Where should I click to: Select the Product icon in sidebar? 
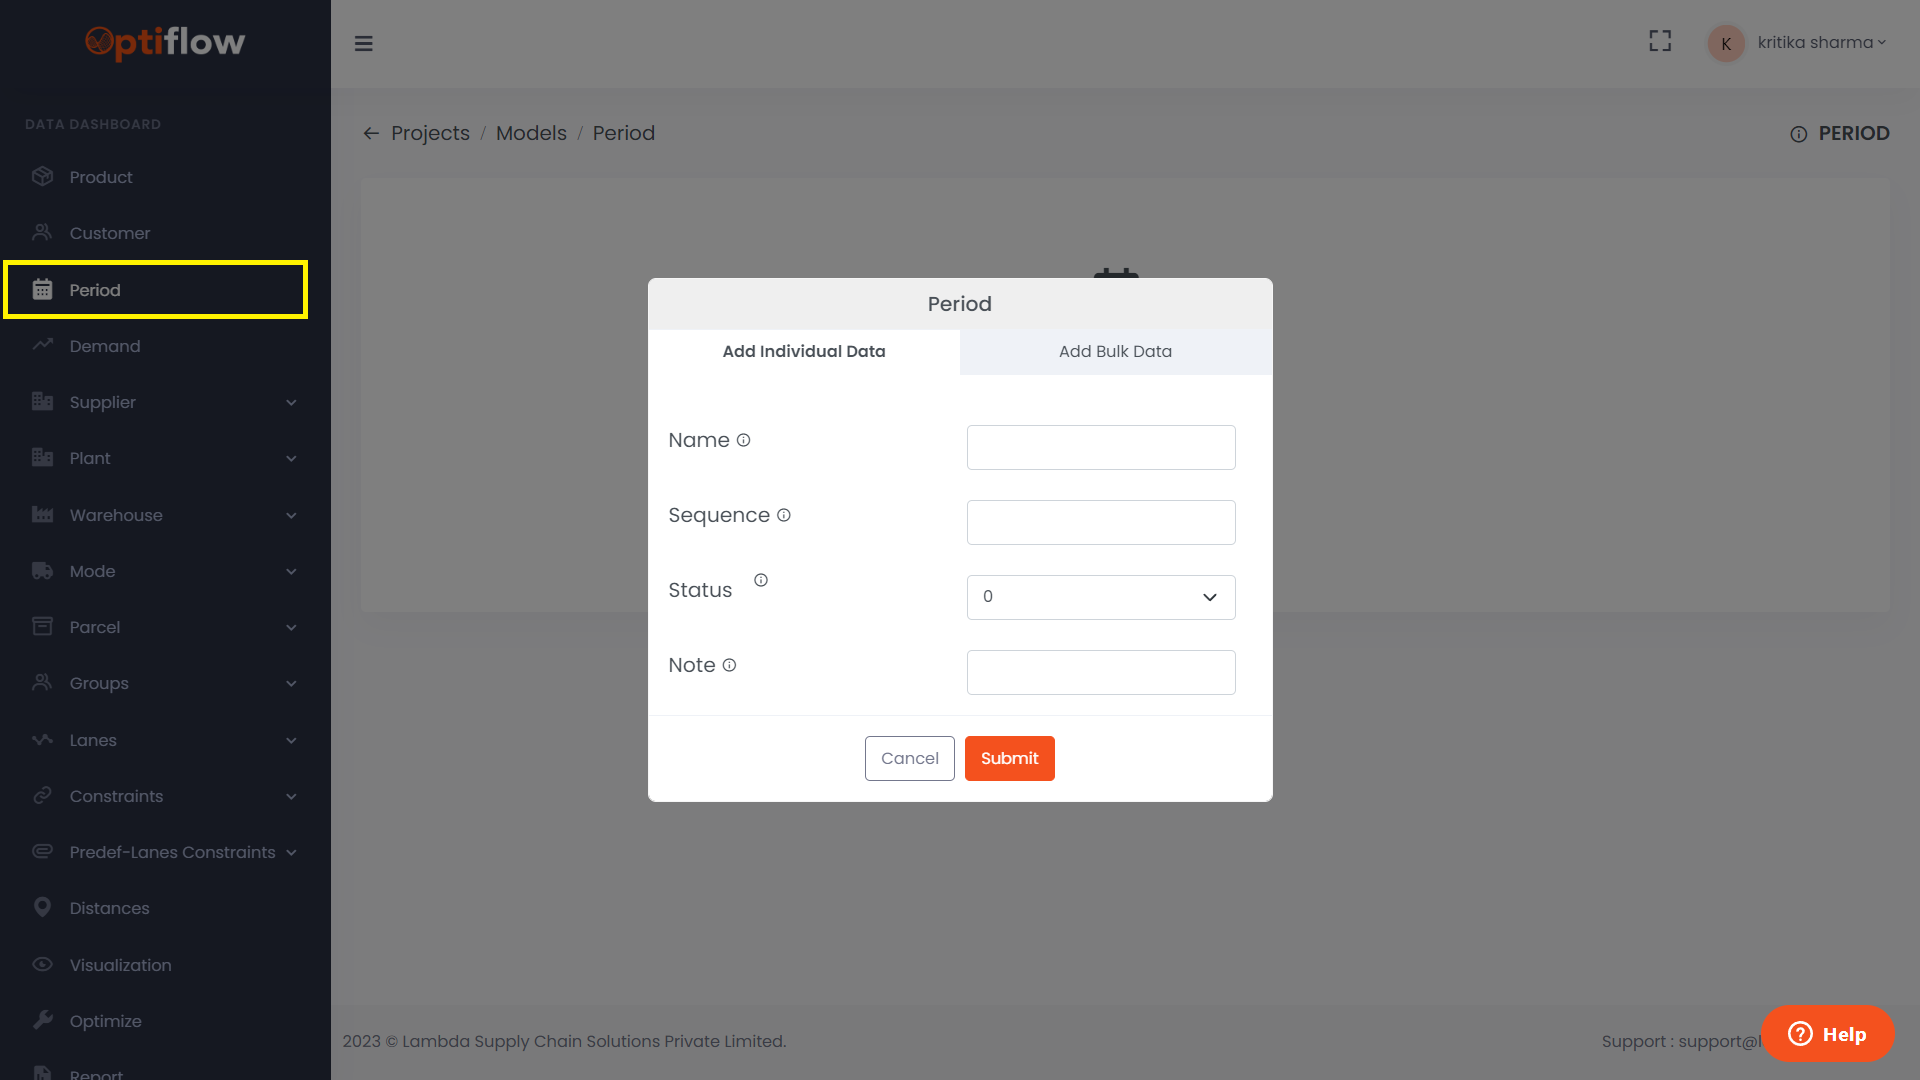pos(42,176)
